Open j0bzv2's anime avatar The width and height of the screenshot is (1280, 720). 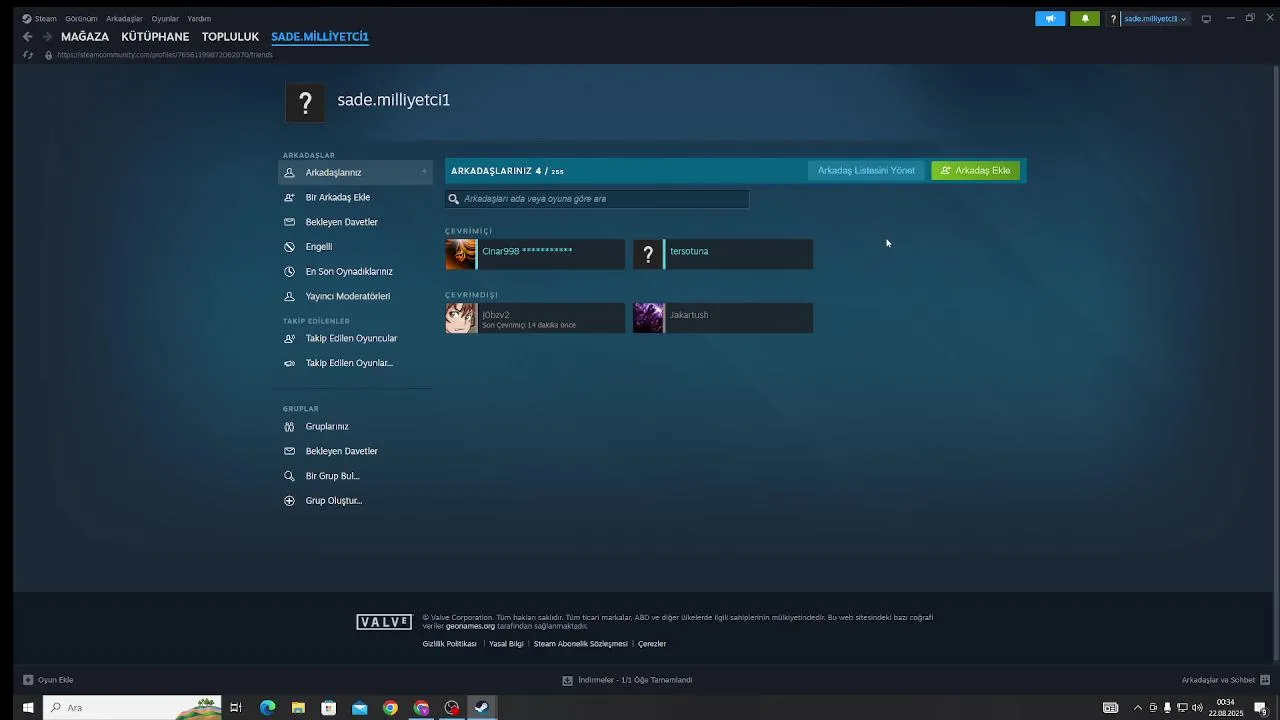(x=461, y=318)
